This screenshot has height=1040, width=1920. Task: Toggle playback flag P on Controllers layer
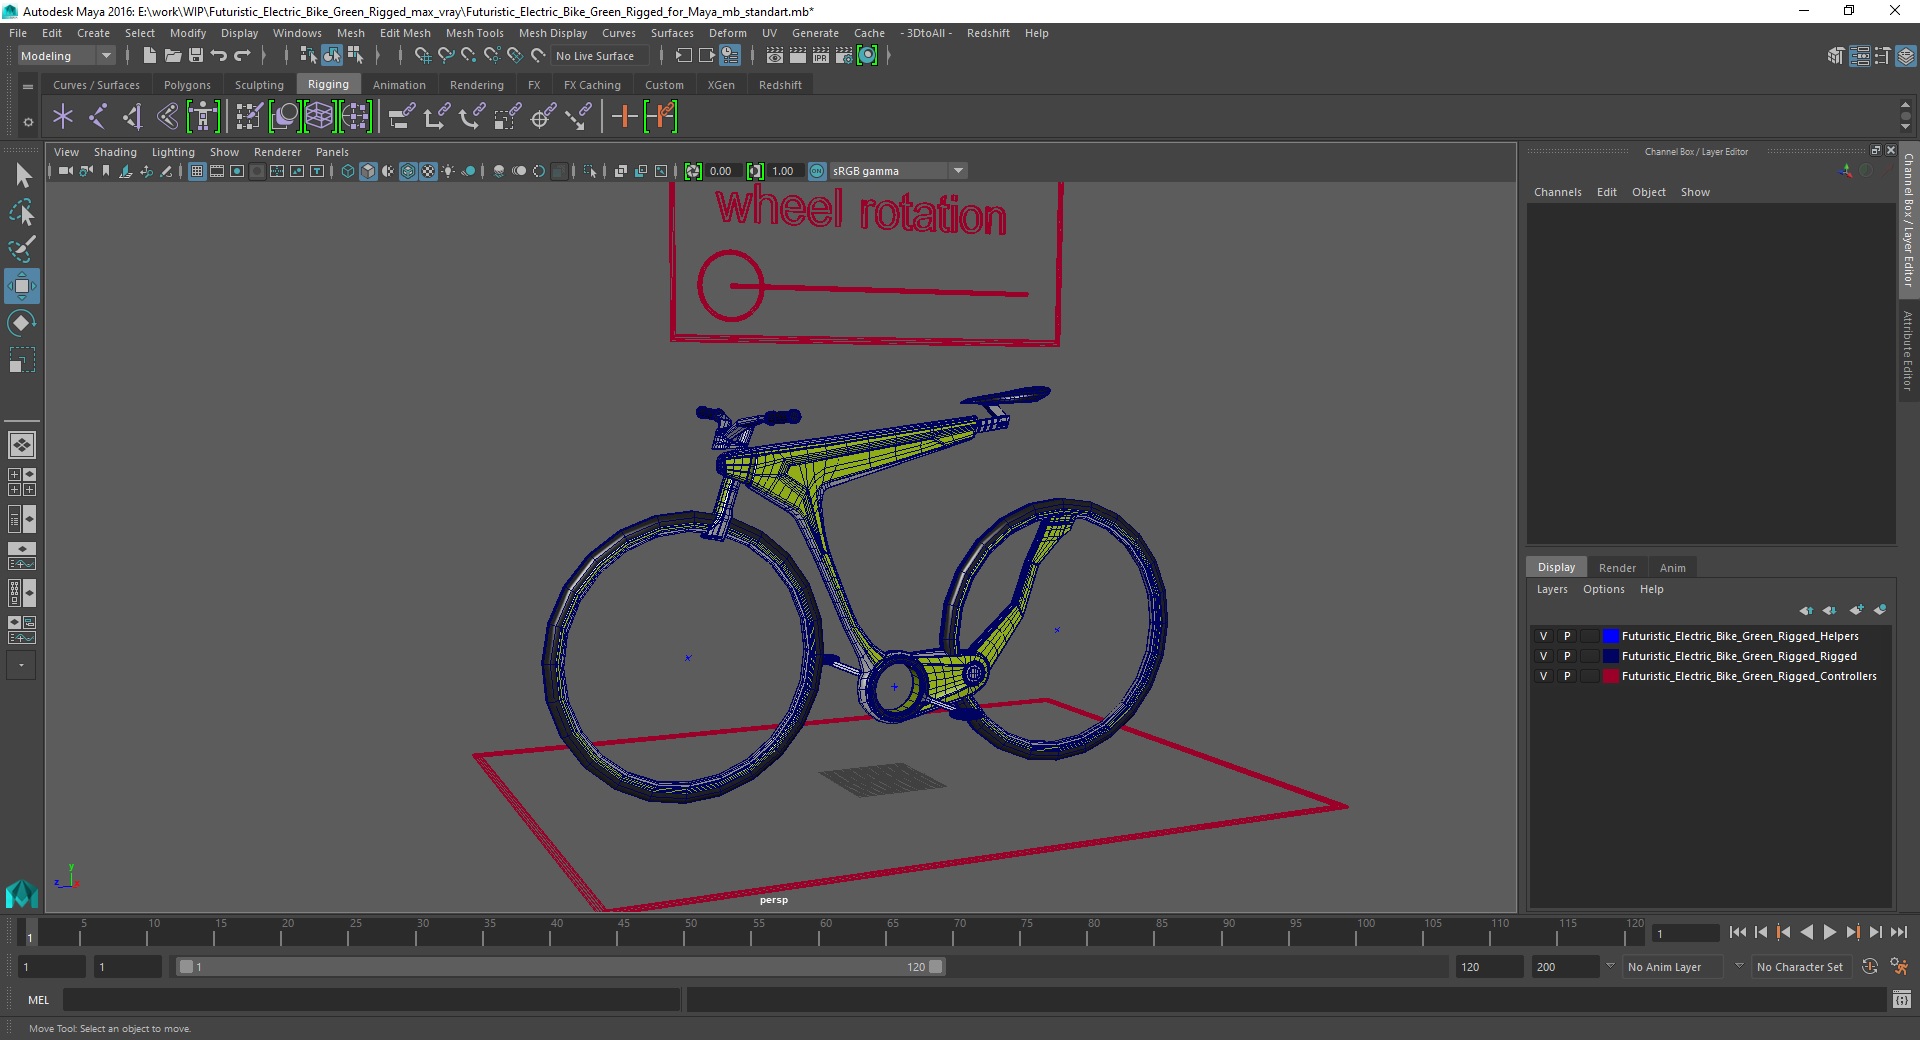click(x=1567, y=676)
